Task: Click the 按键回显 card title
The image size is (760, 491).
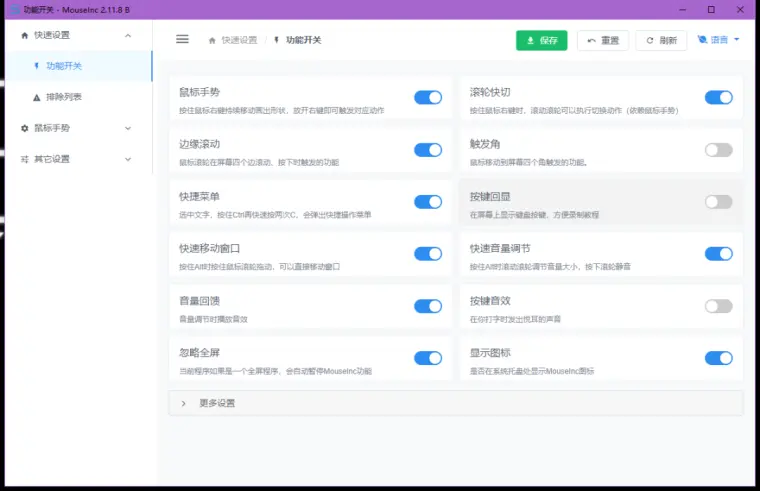Action: (490, 196)
